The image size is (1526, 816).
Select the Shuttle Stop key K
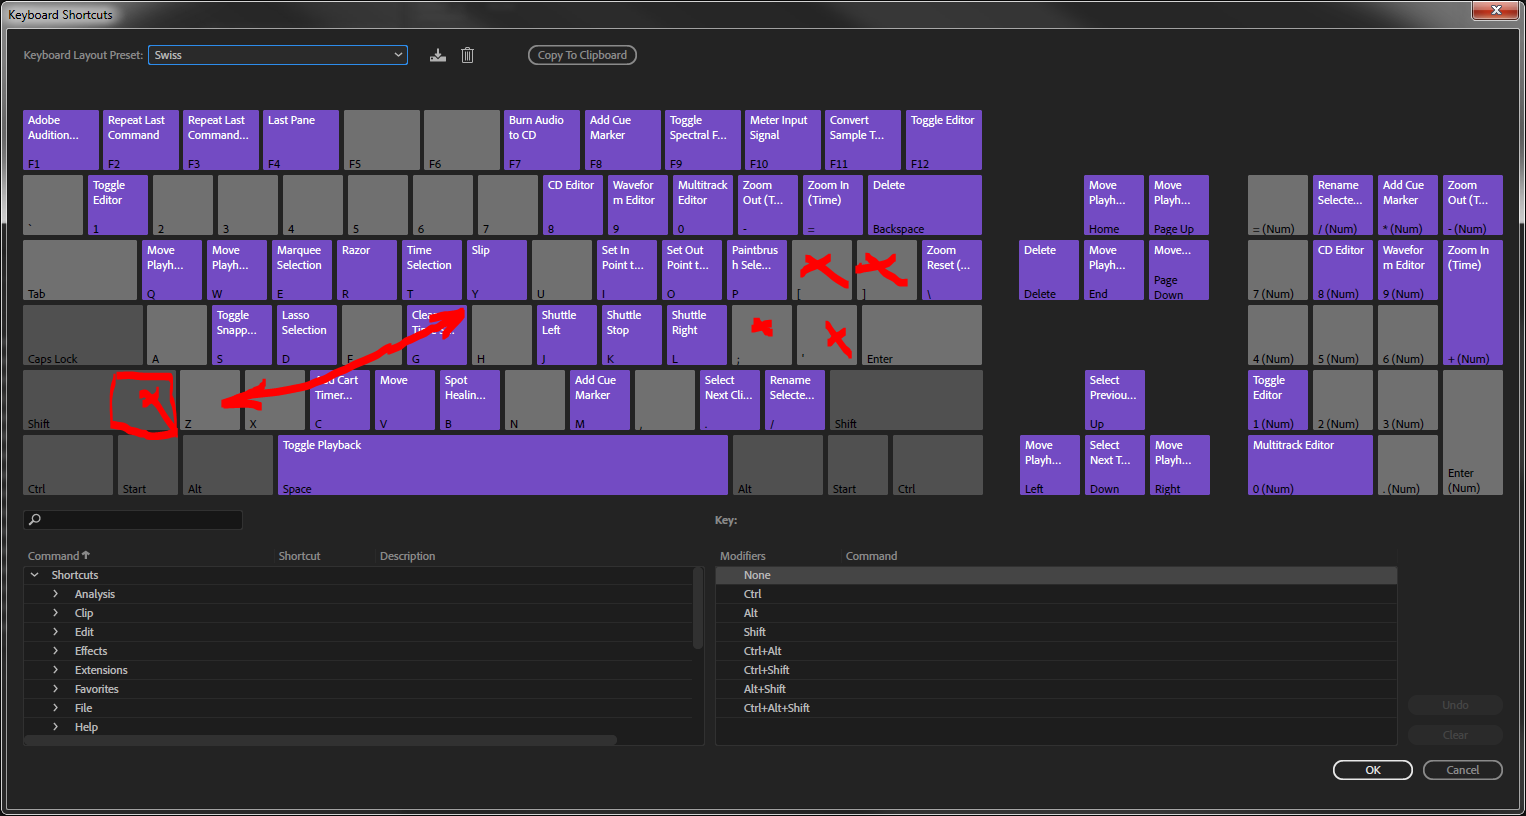(x=631, y=334)
